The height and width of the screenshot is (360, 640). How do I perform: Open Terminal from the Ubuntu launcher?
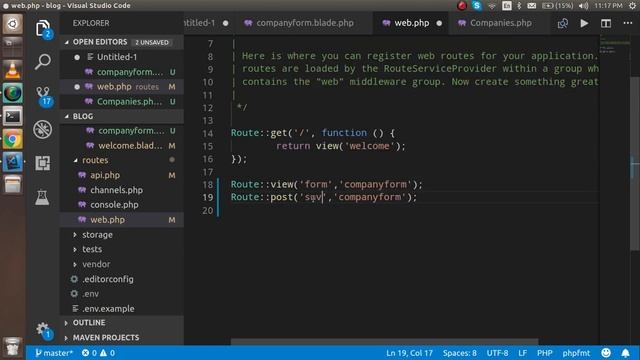(x=13, y=117)
